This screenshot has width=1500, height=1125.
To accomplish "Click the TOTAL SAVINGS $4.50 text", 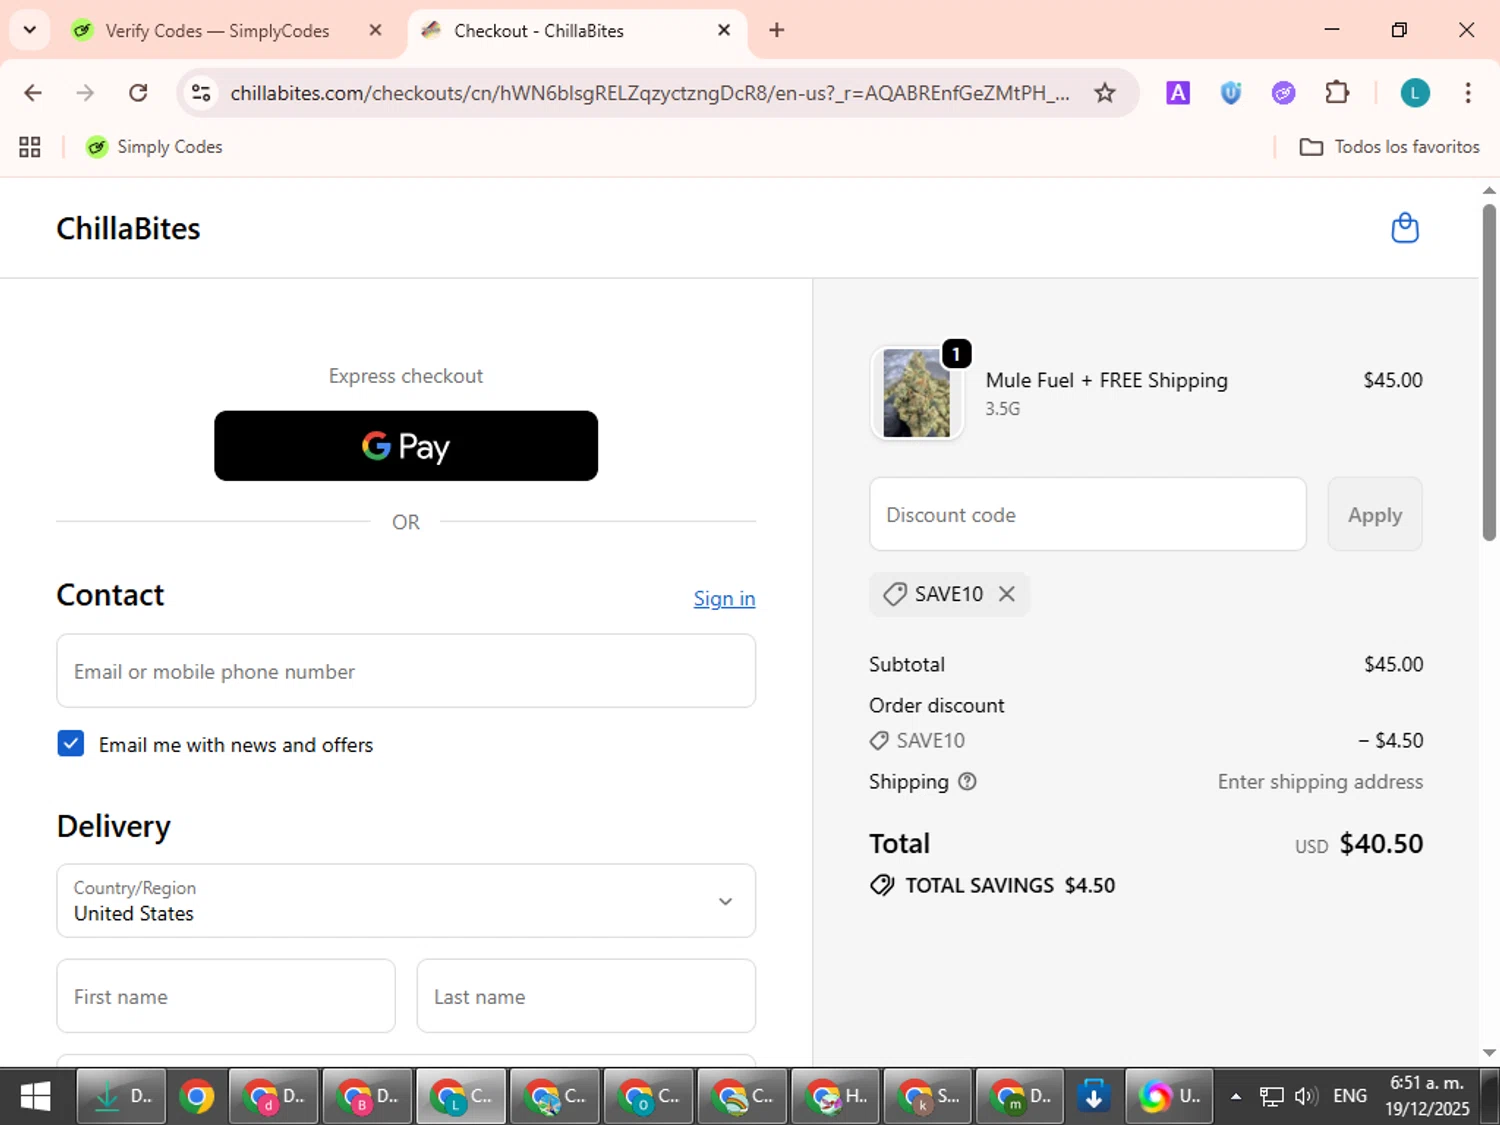I will click(x=1010, y=885).
